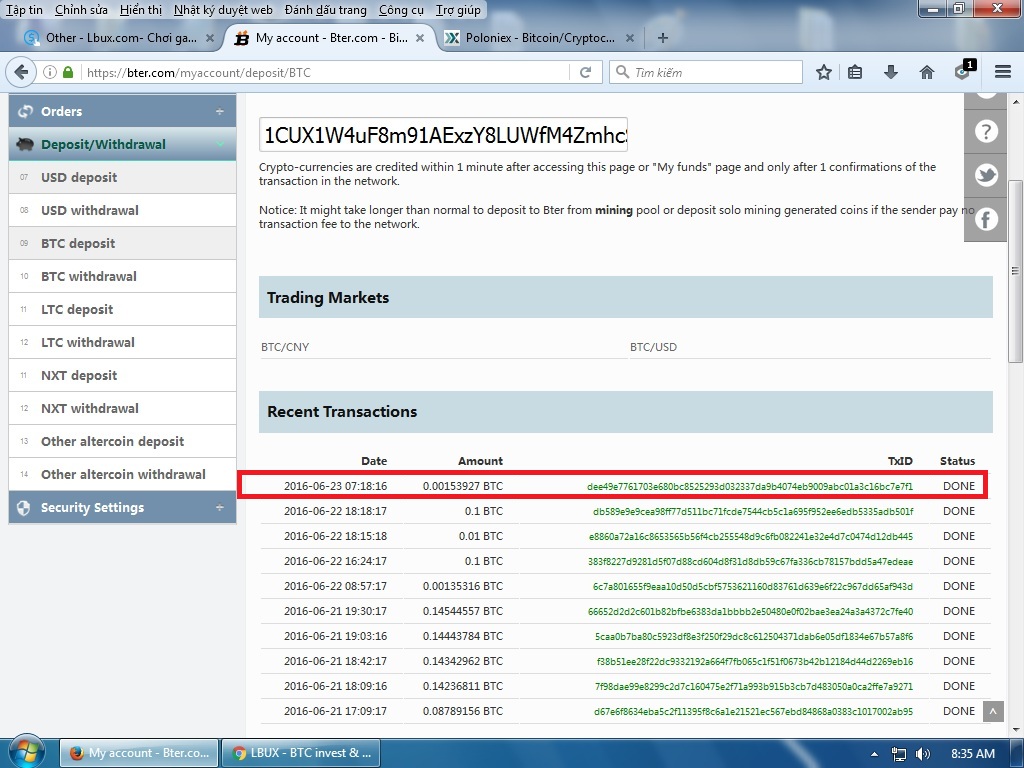Image resolution: width=1024 pixels, height=768 pixels.
Task: Open the Twitter share icon
Action: coord(986,175)
